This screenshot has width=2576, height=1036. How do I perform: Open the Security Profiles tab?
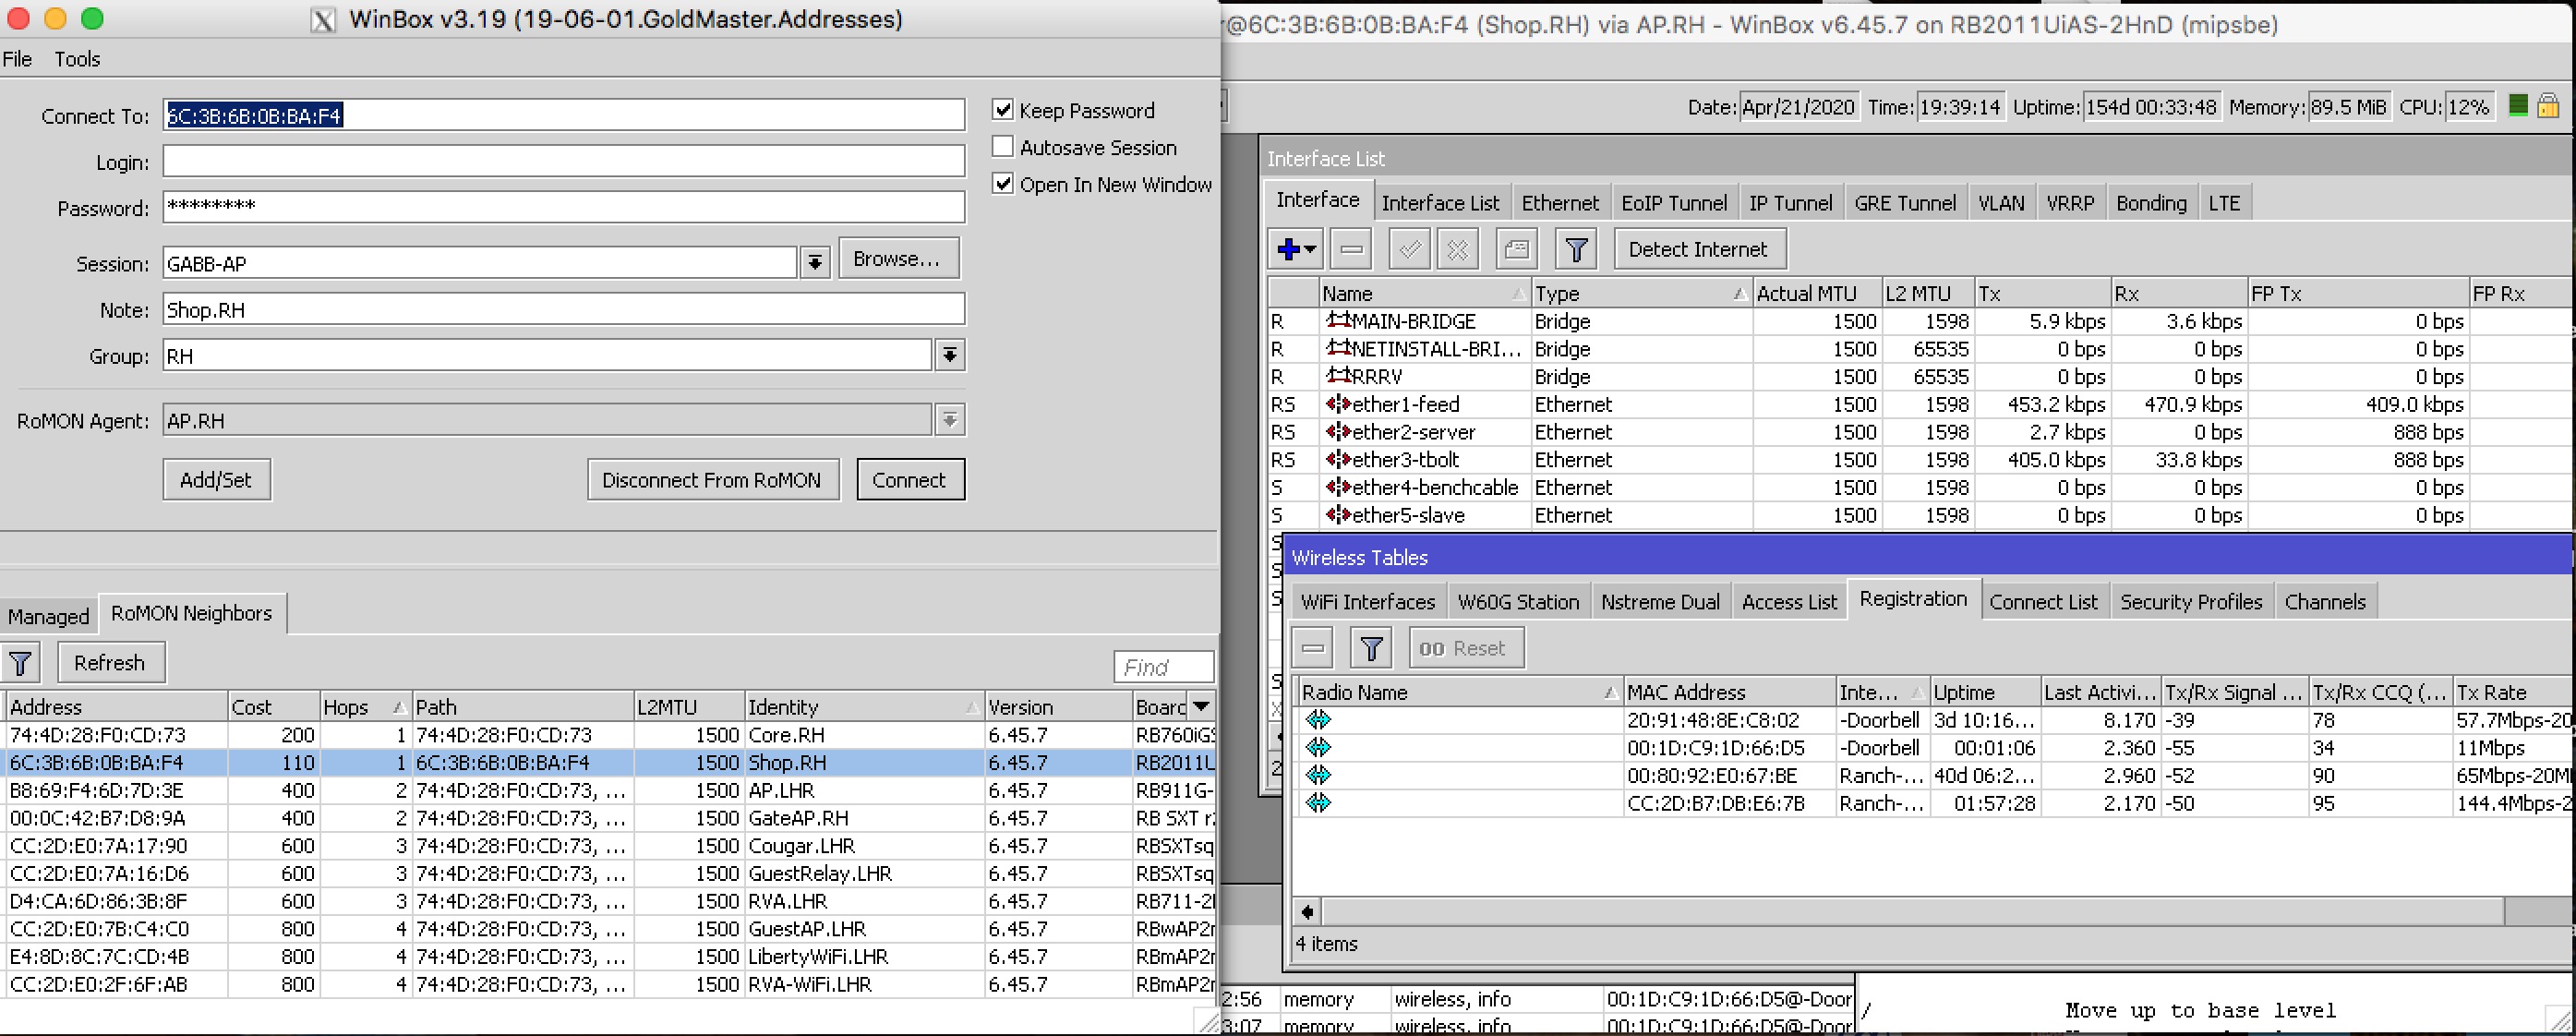[2190, 602]
